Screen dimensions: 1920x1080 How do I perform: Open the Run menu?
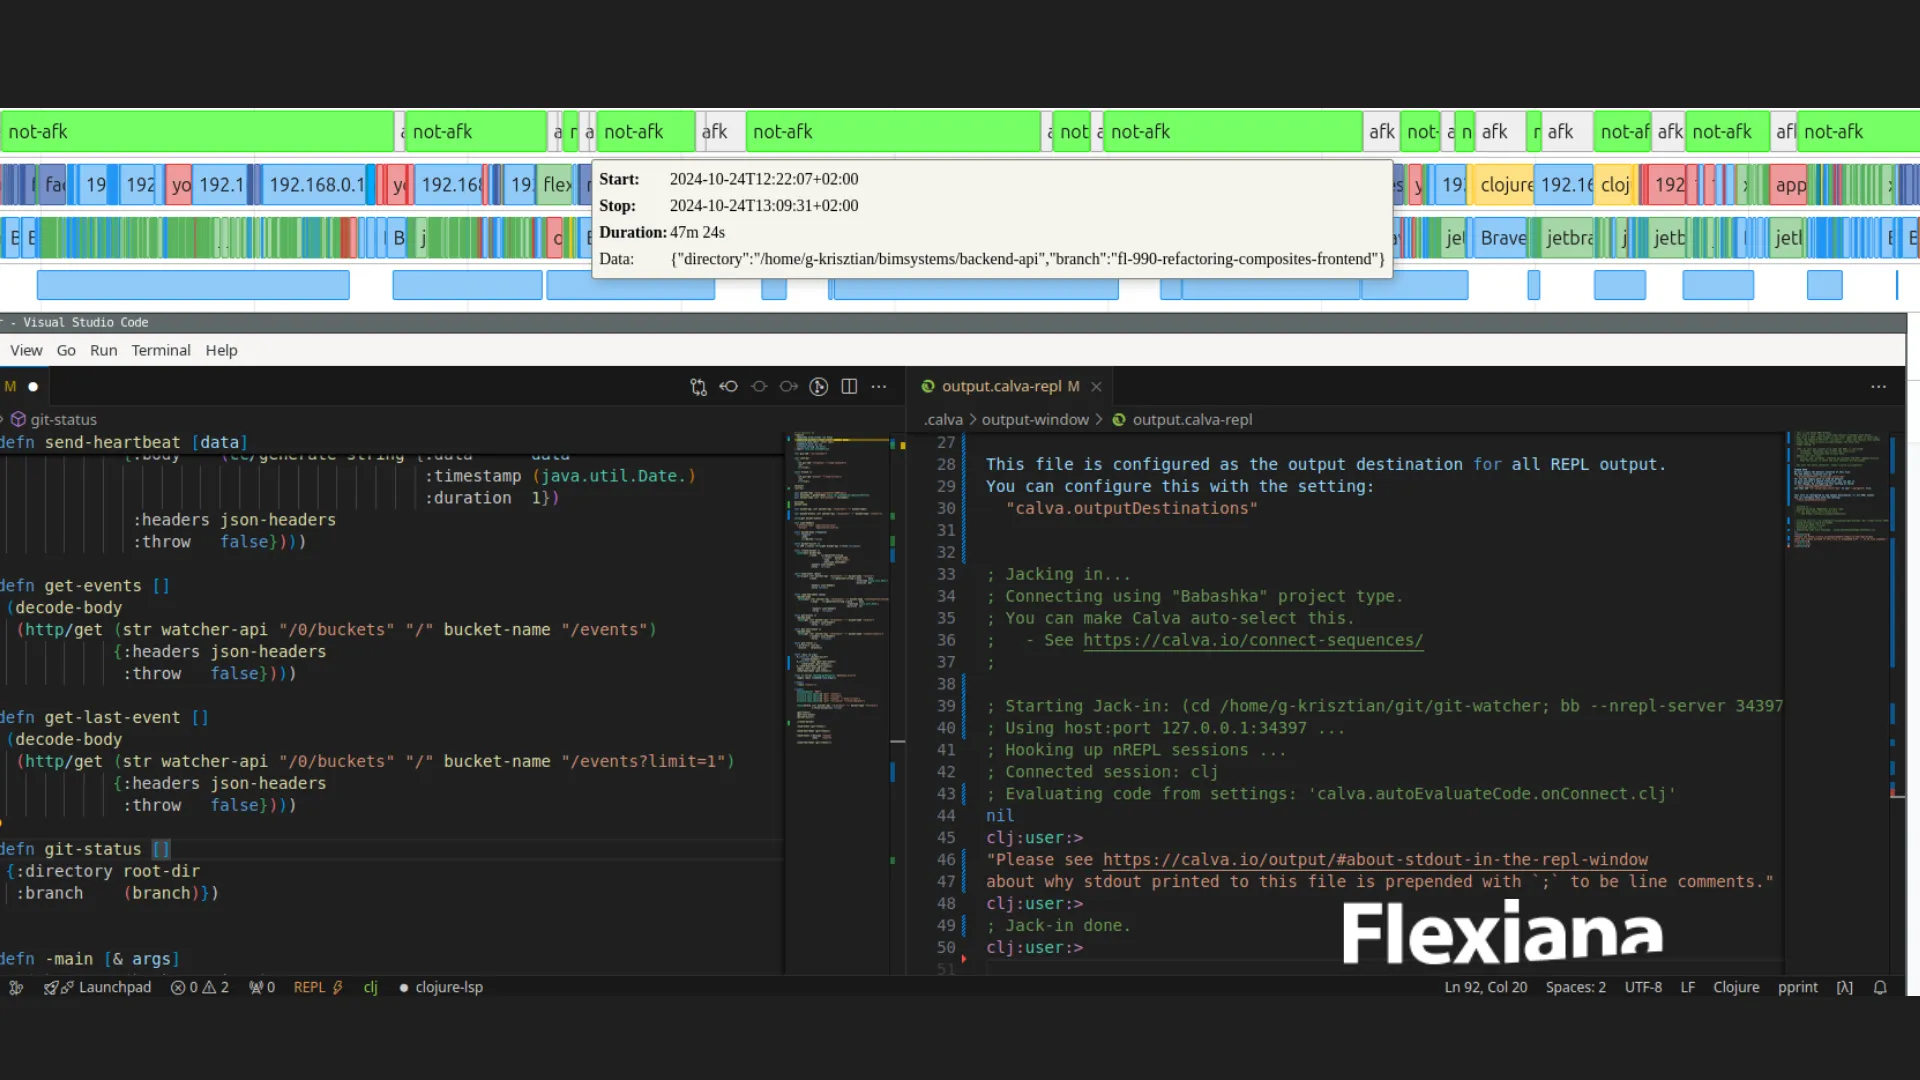103,350
